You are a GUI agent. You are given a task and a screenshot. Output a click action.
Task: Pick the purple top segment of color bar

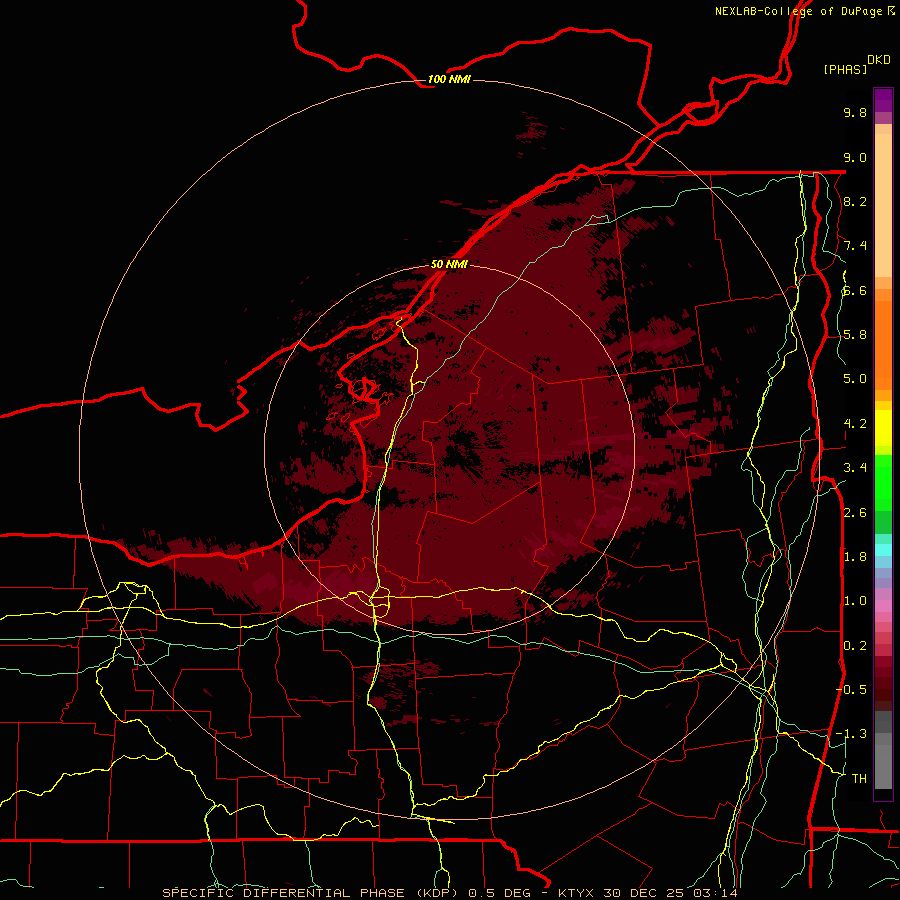(x=883, y=100)
